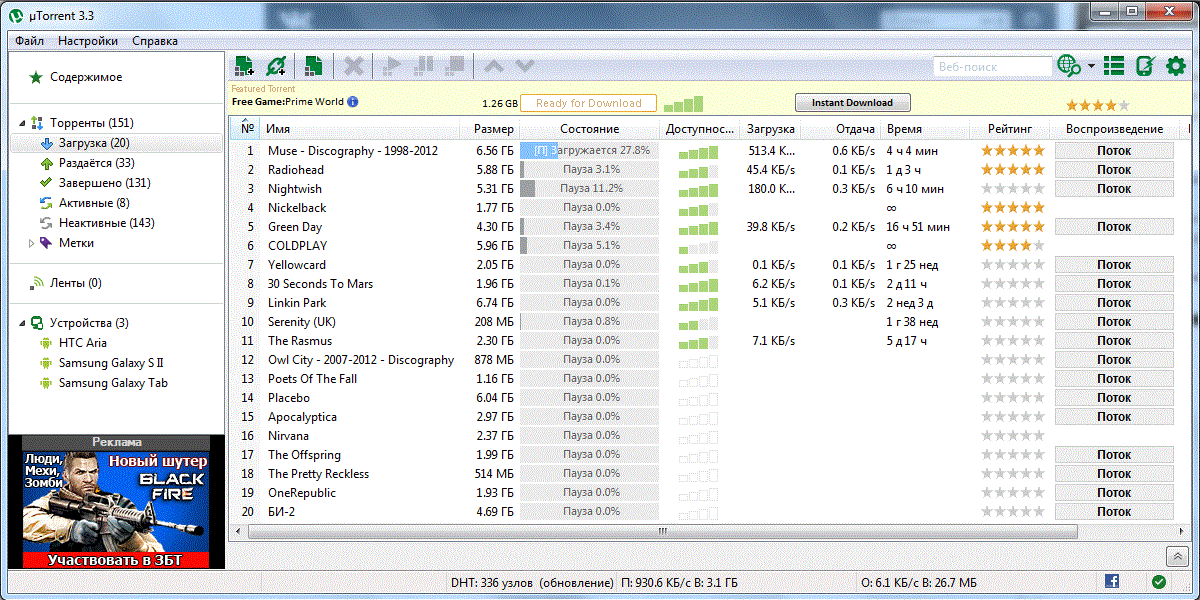
Task: Click the info icon beside Prime World
Action: click(x=352, y=102)
